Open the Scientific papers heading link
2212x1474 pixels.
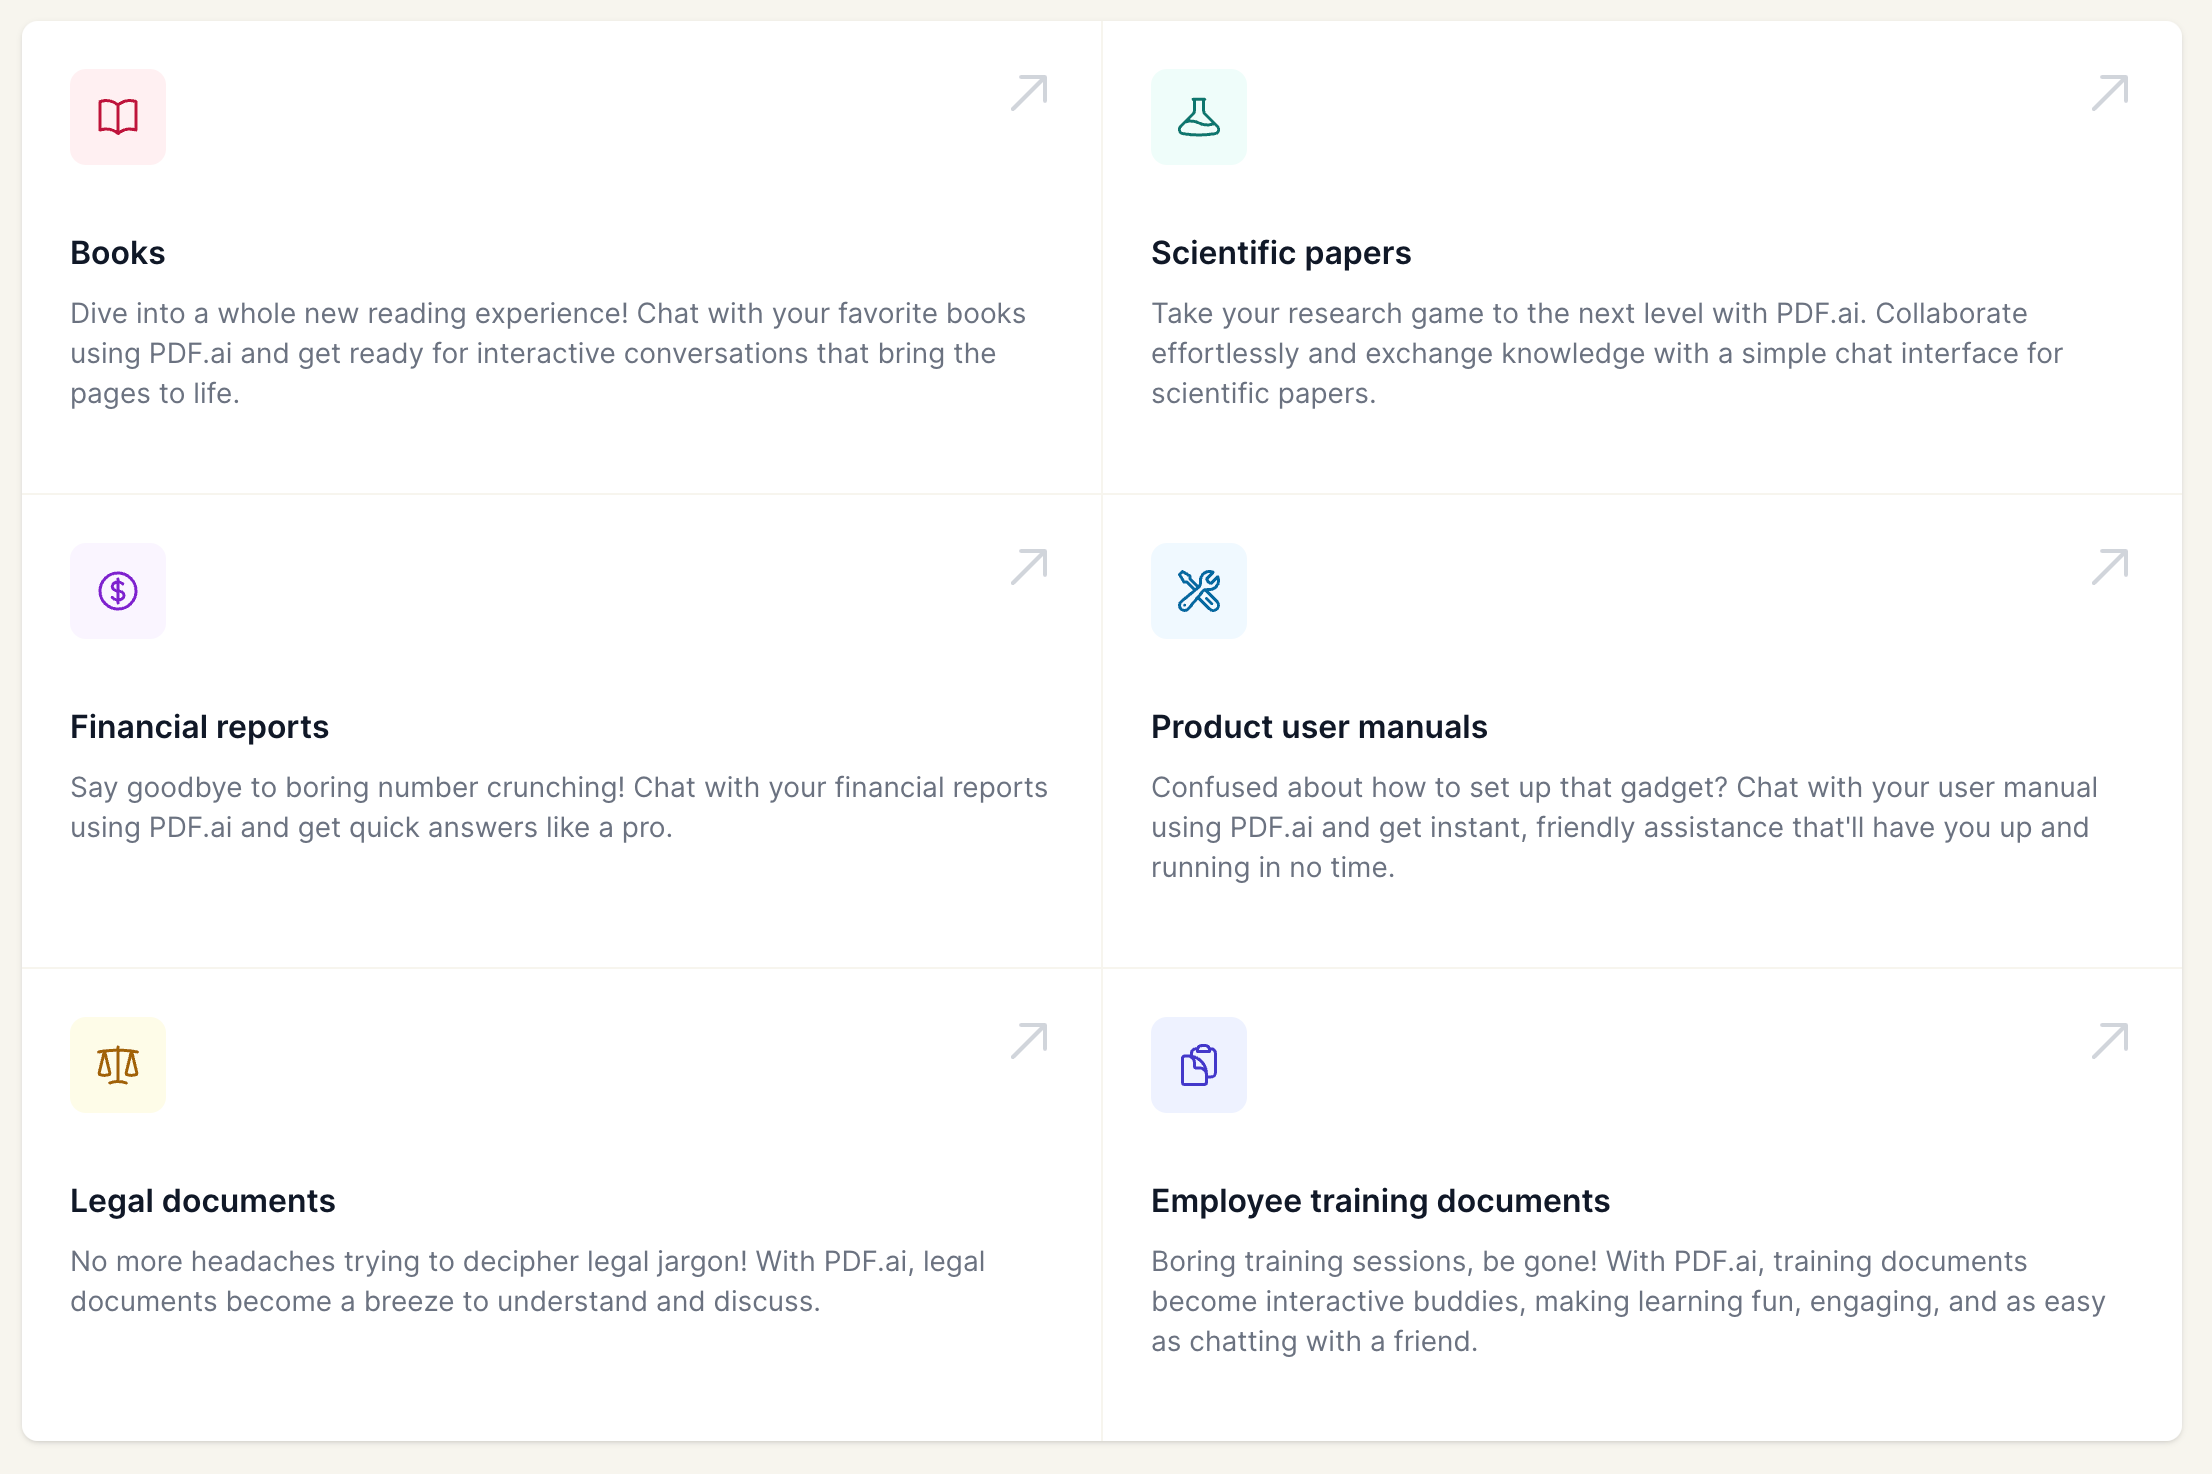(1280, 253)
